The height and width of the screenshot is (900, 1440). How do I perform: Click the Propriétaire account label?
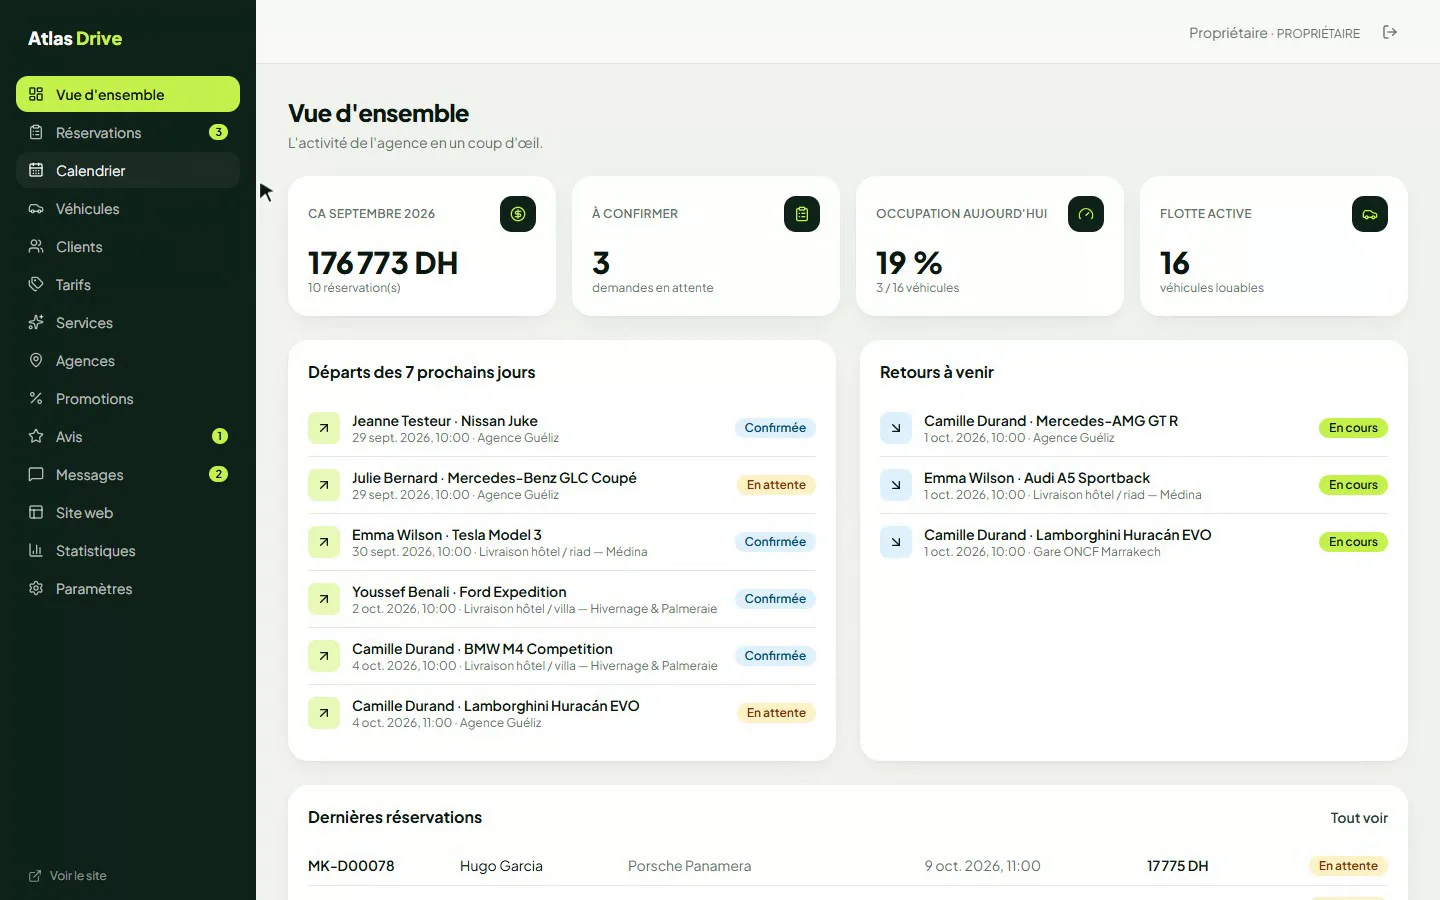(1274, 33)
